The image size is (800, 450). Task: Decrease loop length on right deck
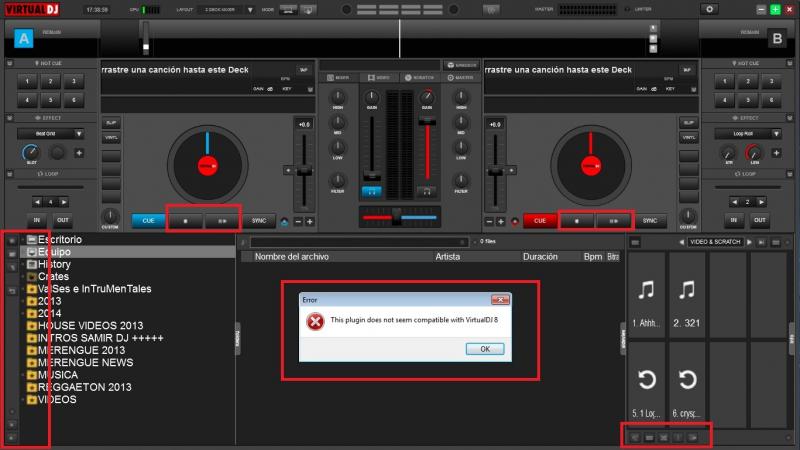[734, 202]
